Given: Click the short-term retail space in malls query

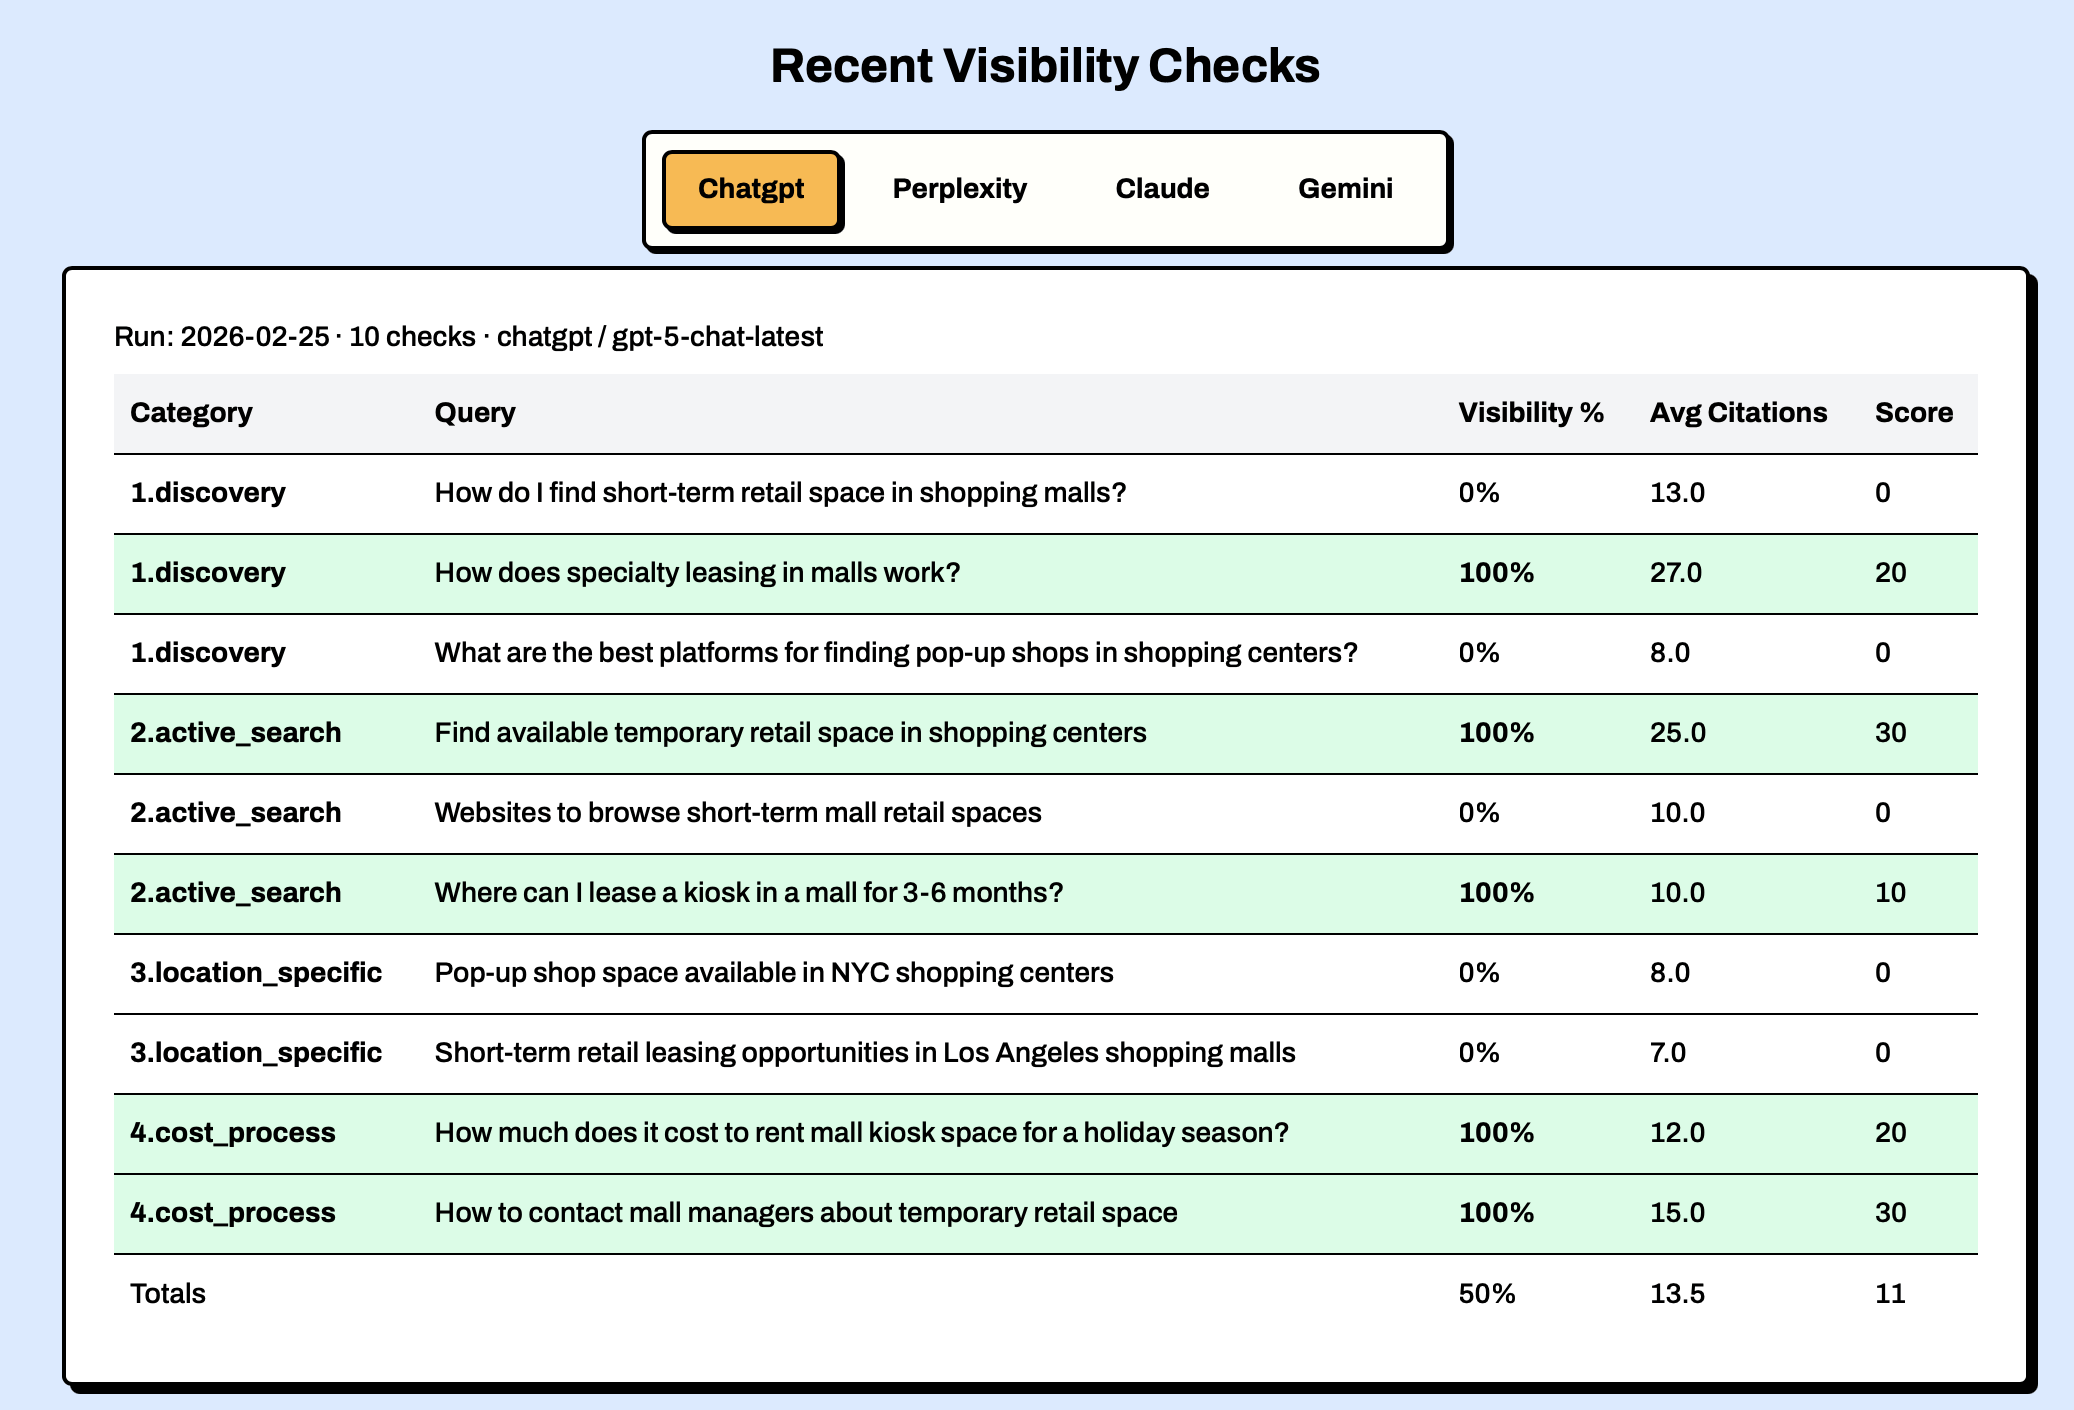Looking at the screenshot, I should tap(780, 493).
